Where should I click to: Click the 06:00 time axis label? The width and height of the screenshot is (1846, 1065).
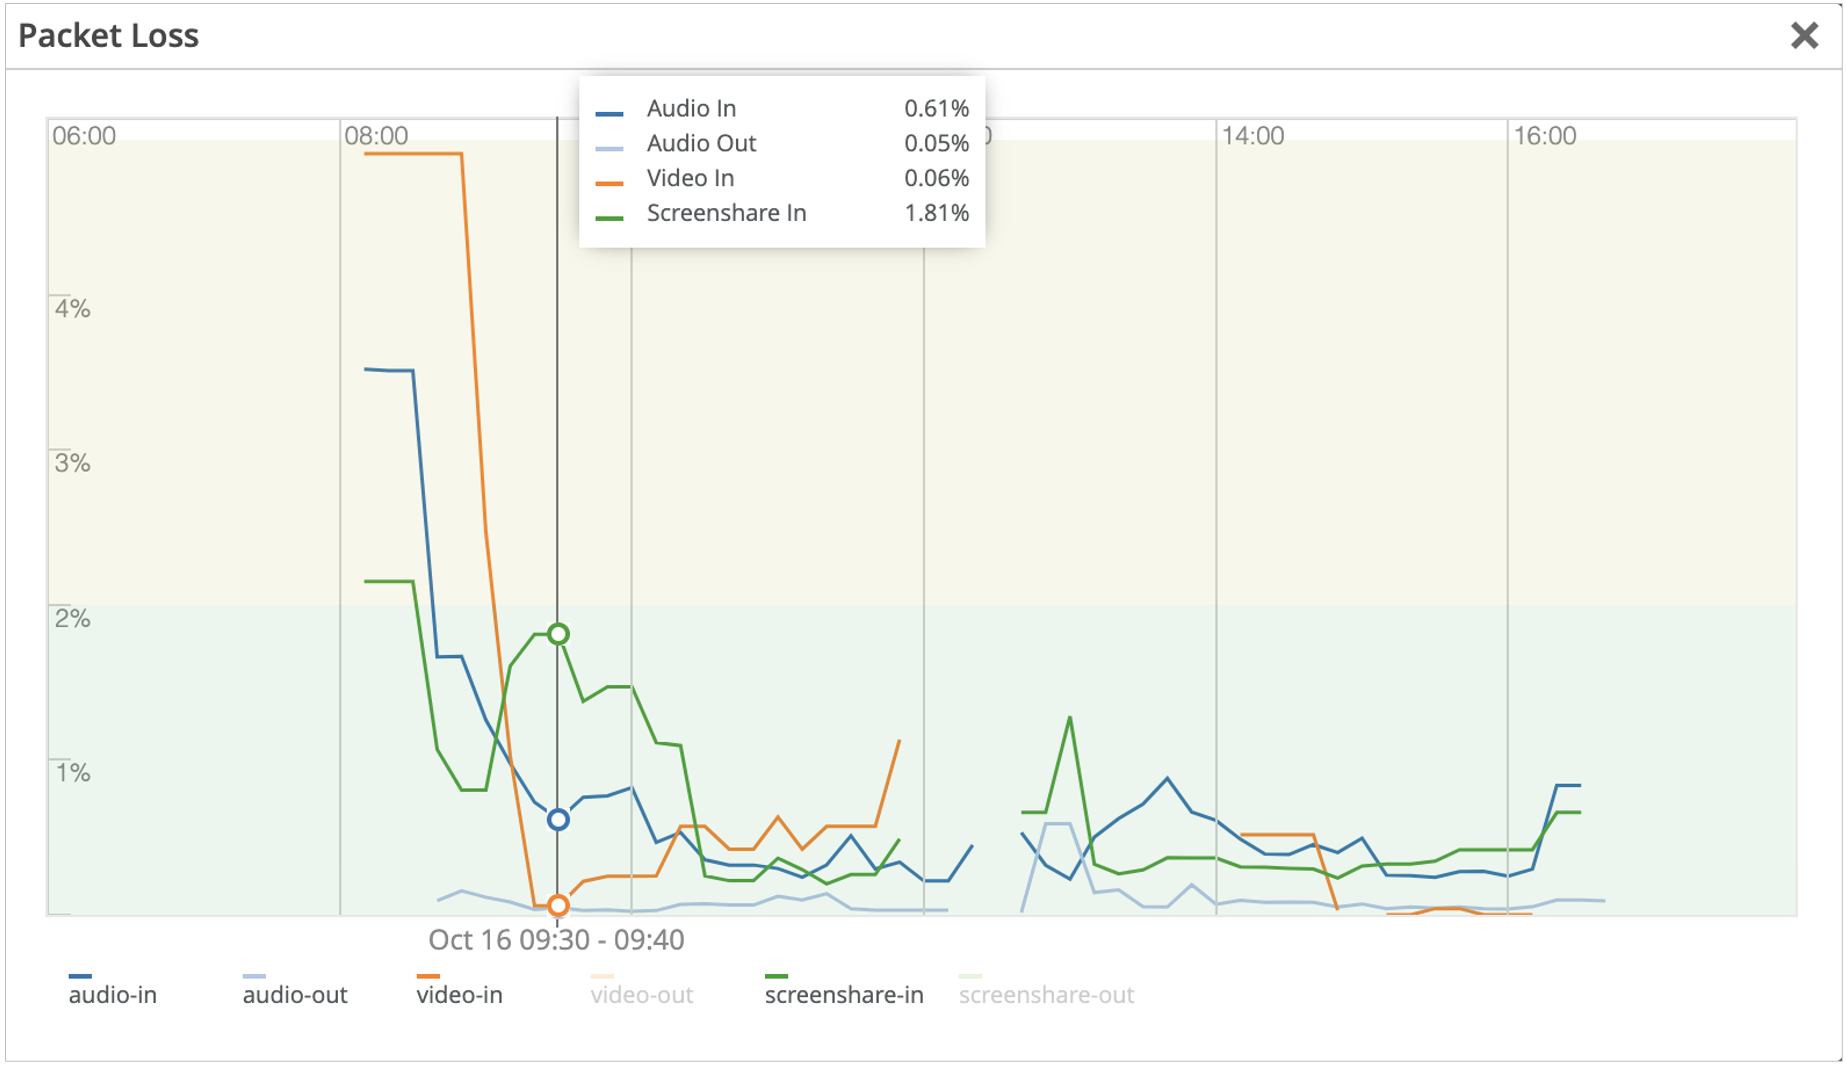point(84,136)
